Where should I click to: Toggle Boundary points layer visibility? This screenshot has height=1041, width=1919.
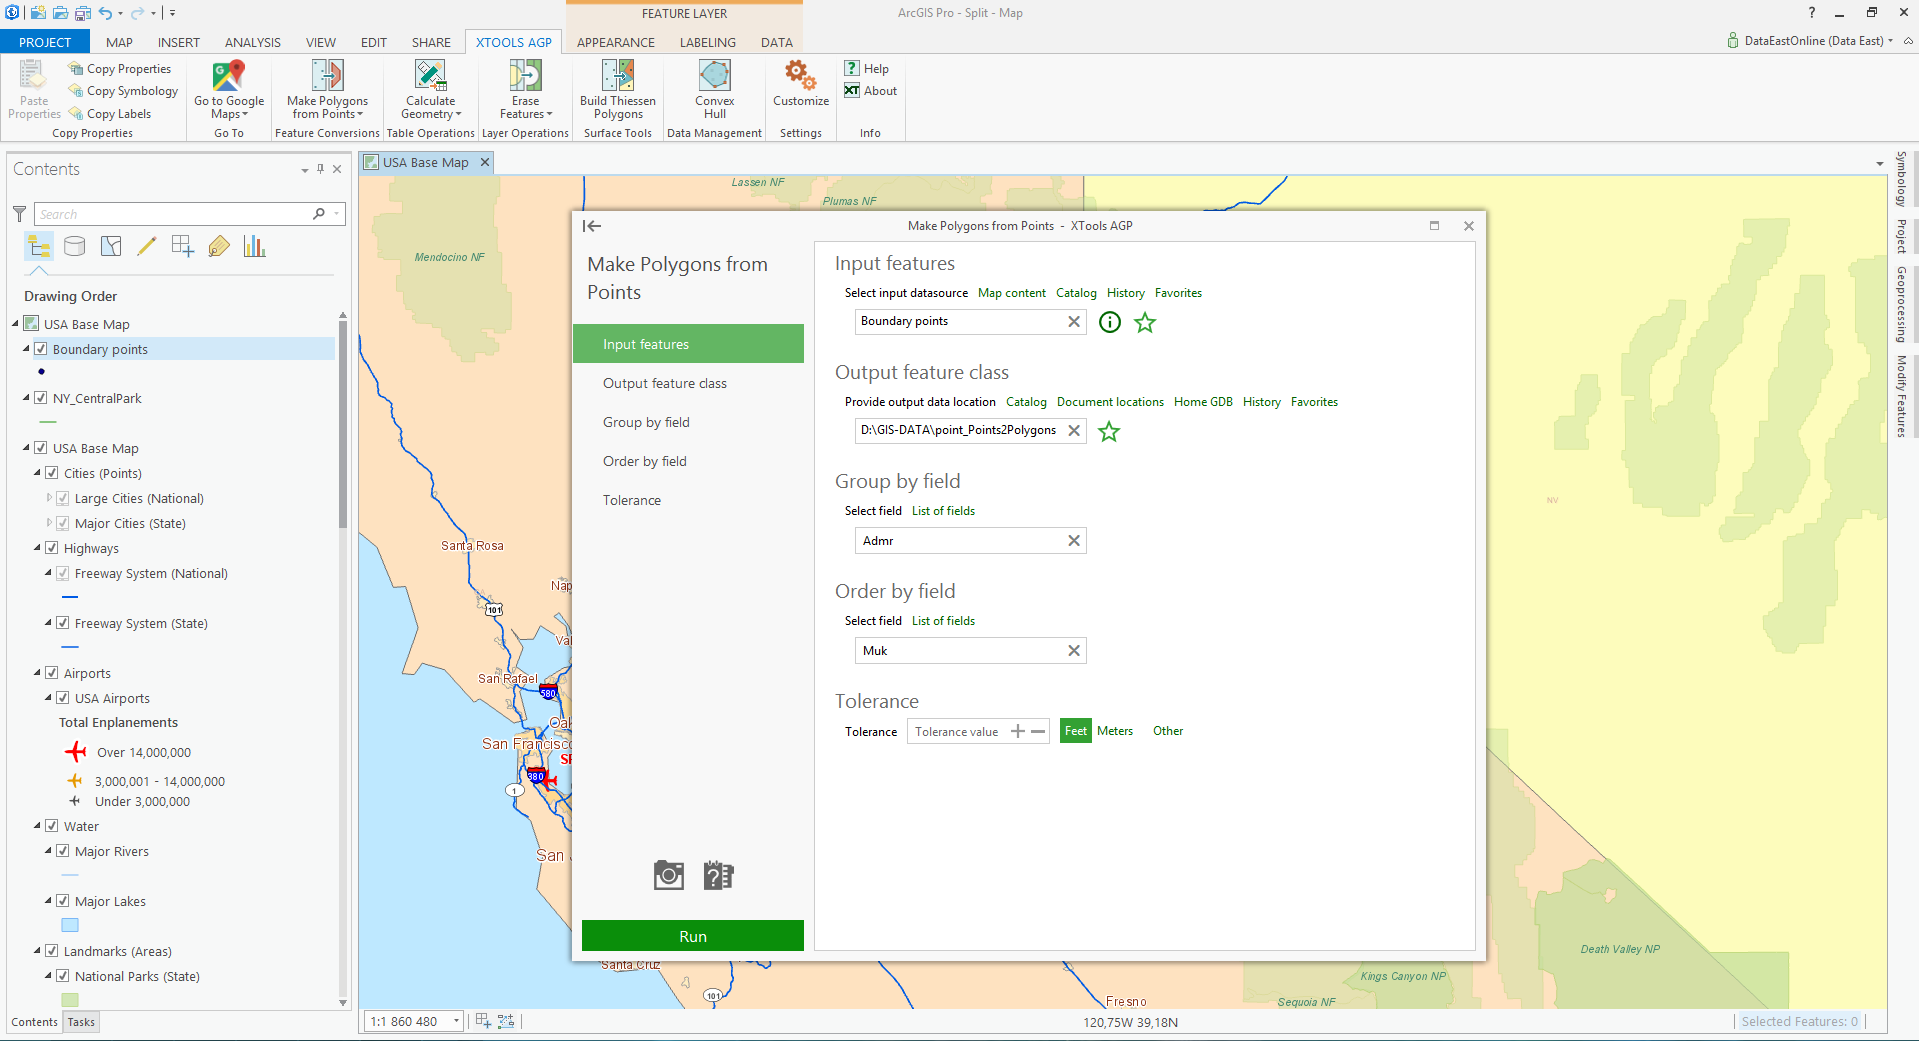pos(41,349)
